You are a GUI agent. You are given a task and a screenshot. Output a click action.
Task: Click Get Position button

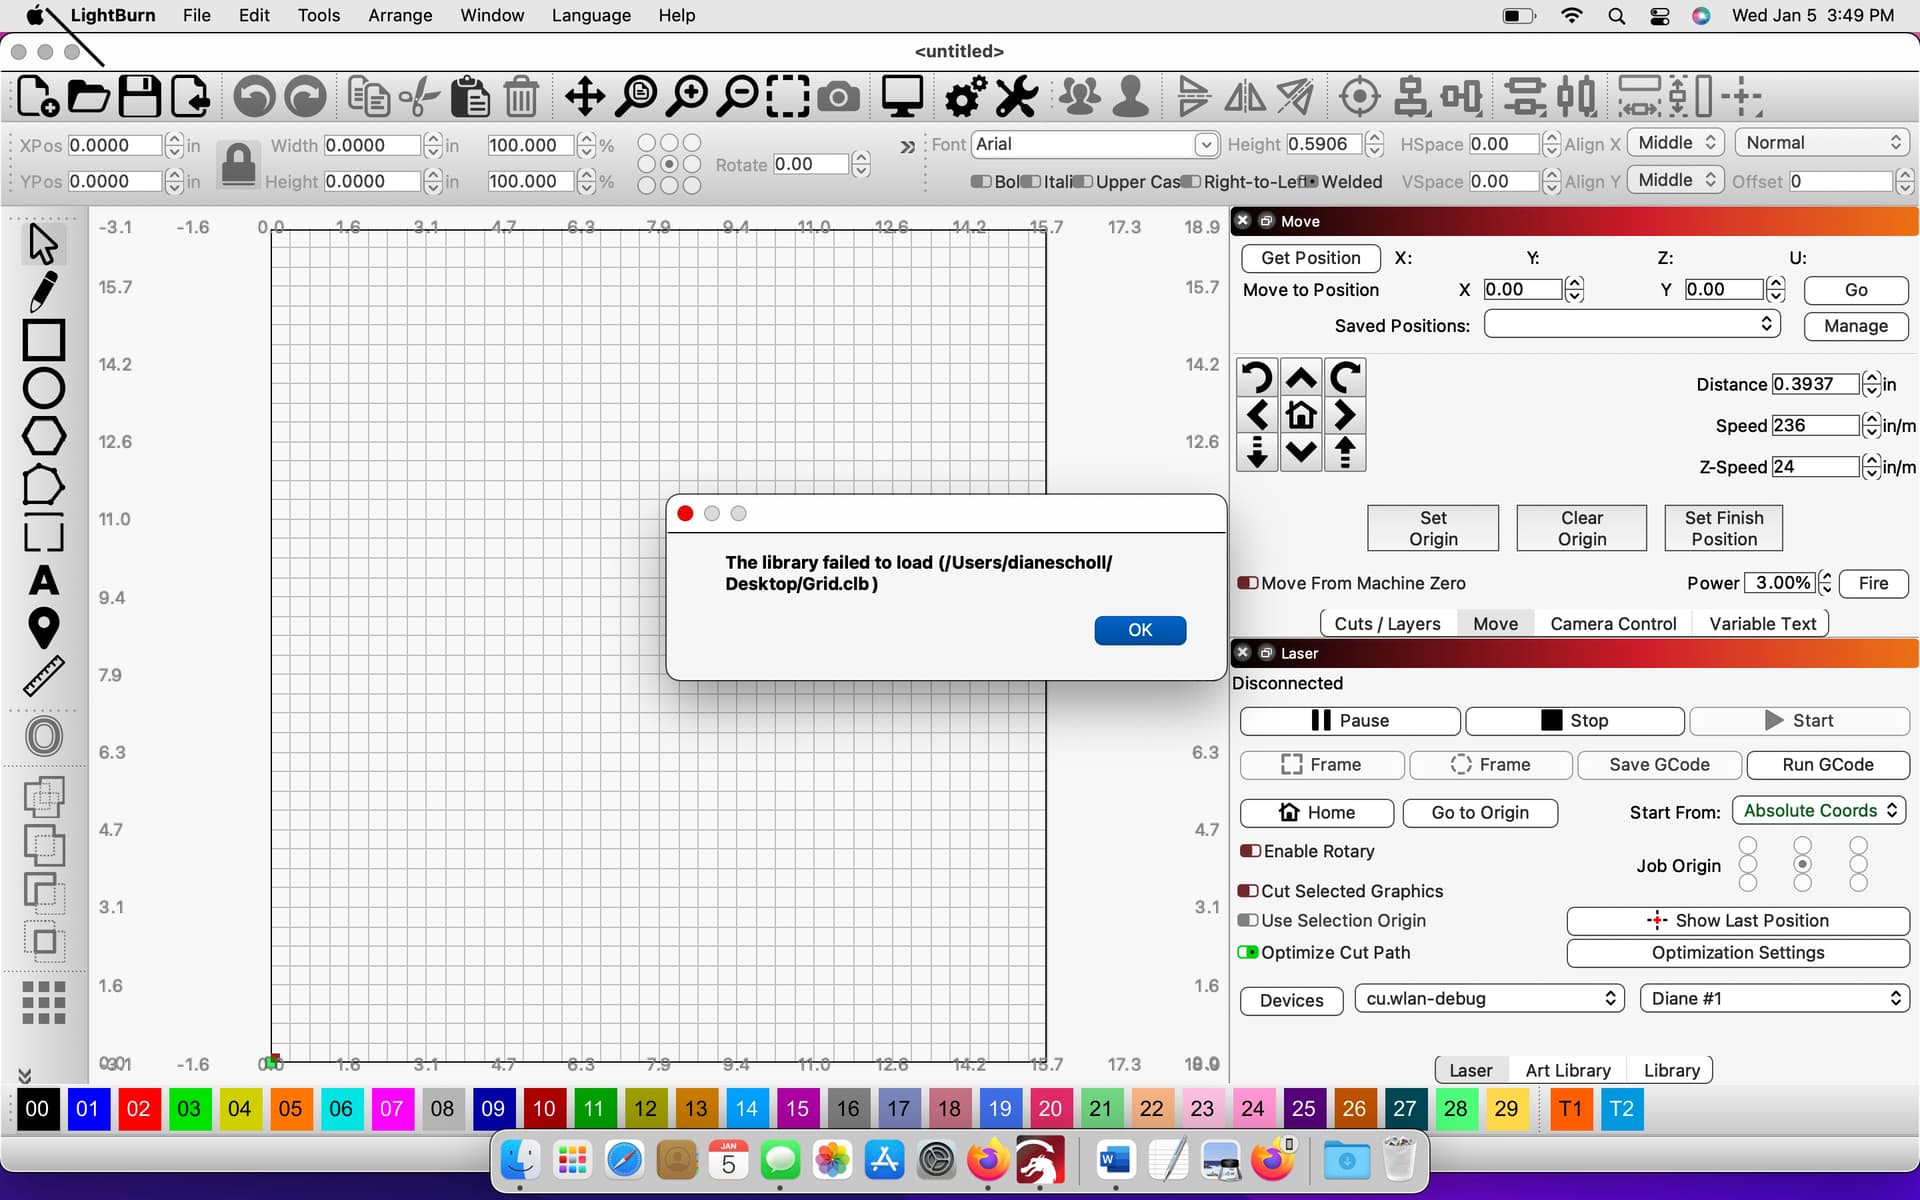click(x=1310, y=258)
